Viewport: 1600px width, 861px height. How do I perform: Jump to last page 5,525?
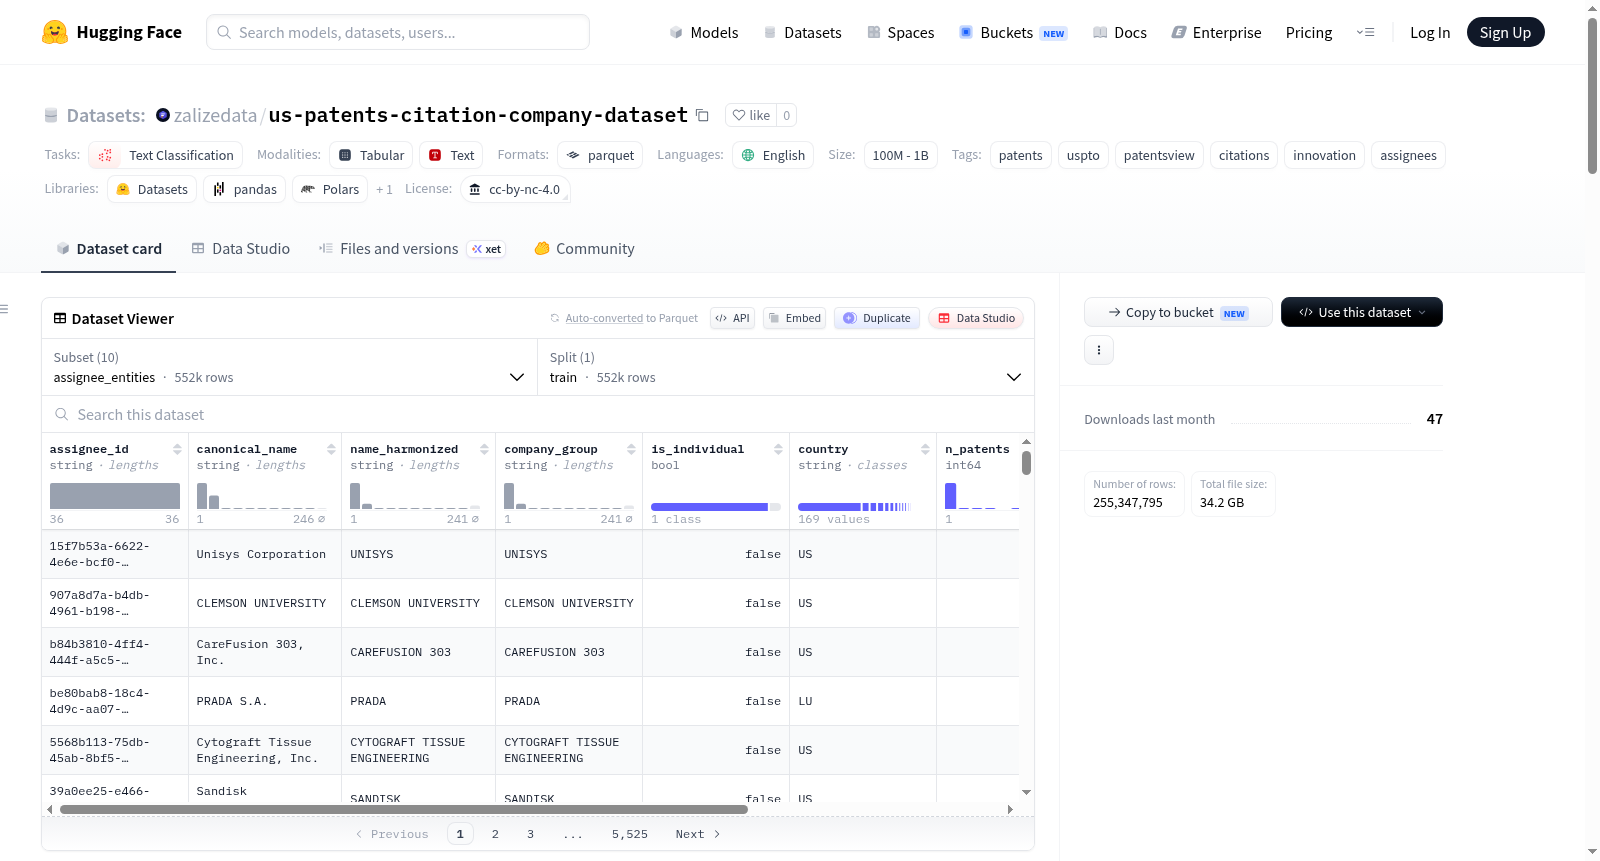point(630,834)
